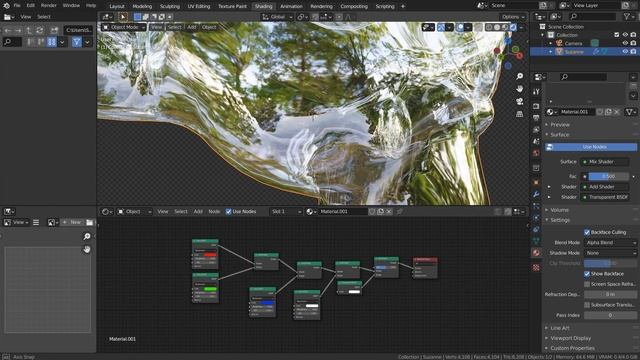Expand the Line Art panel
This screenshot has height=360, width=640.
click(x=559, y=328)
